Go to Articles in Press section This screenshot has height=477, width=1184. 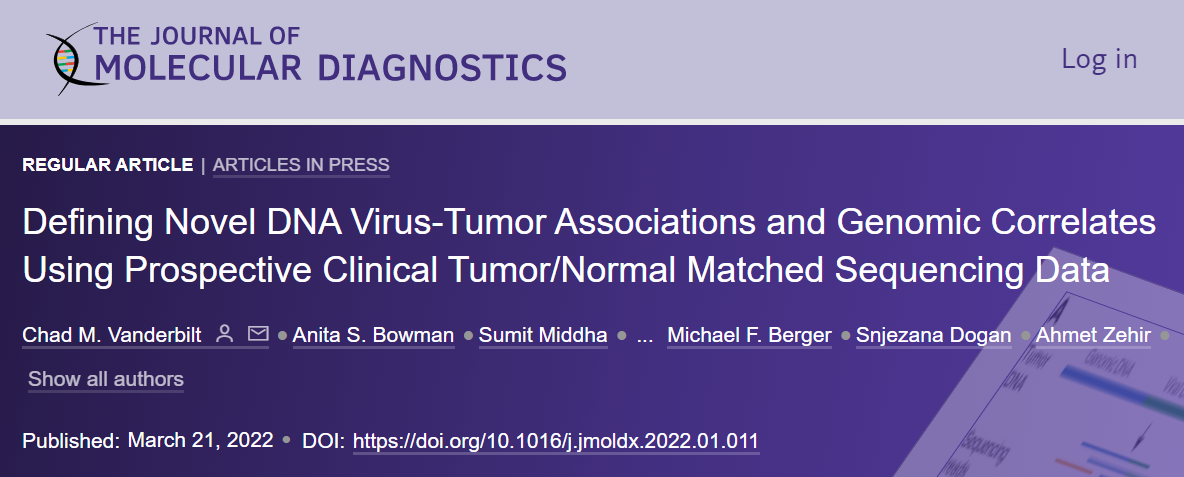click(301, 165)
